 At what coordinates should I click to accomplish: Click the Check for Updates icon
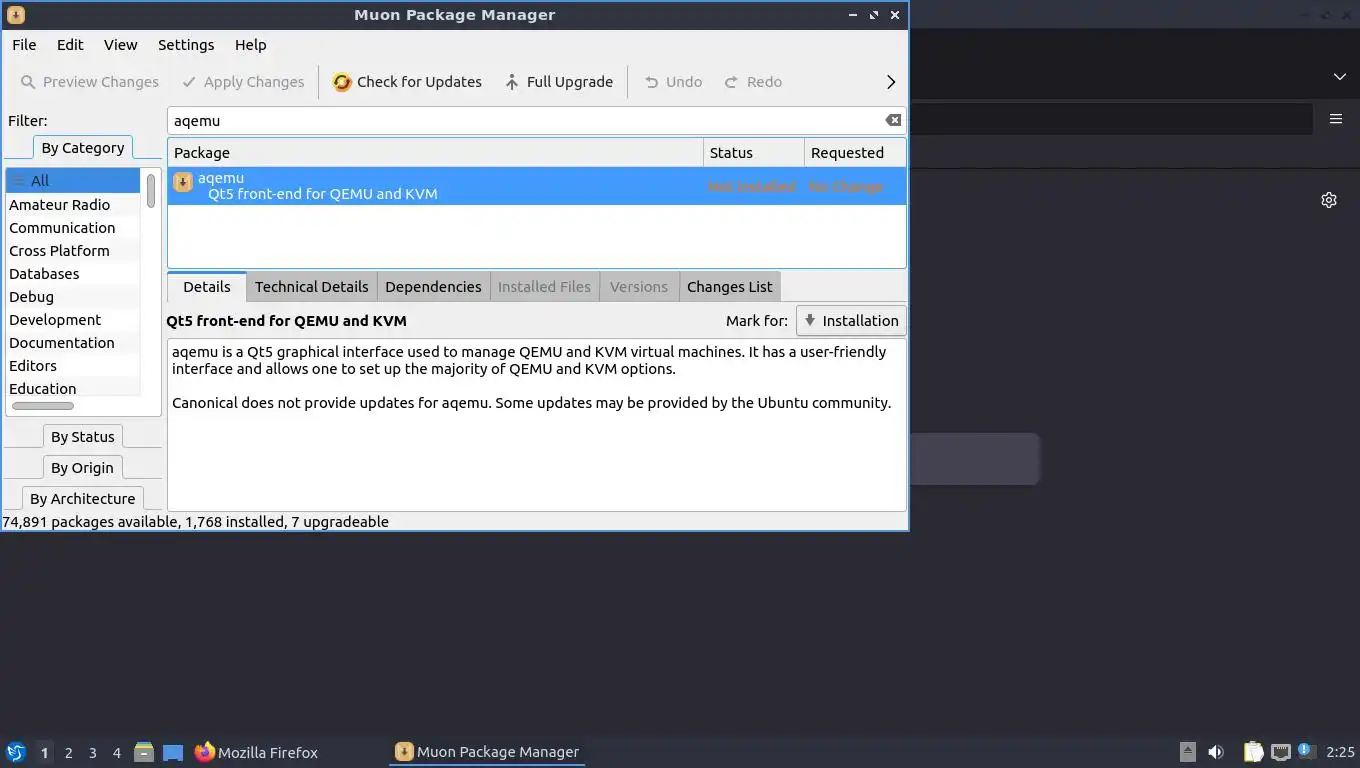tap(342, 82)
